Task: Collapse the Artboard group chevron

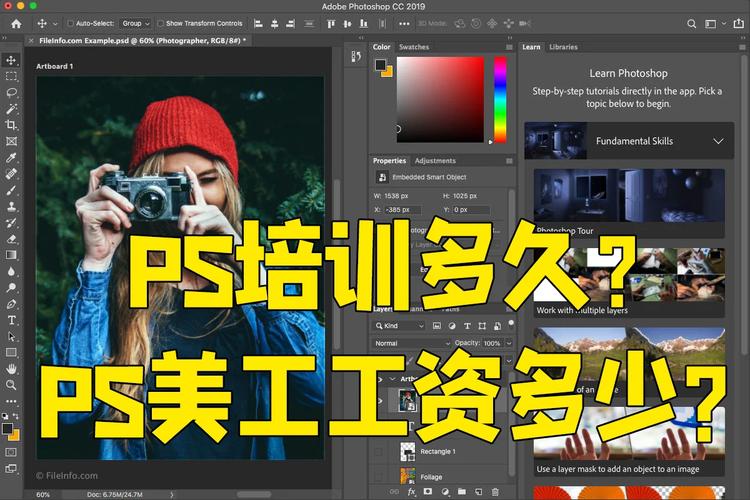Action: click(393, 379)
